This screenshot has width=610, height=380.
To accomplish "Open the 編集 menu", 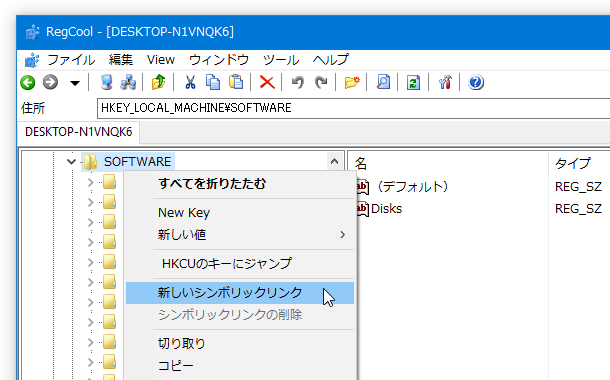I will 121,60.
